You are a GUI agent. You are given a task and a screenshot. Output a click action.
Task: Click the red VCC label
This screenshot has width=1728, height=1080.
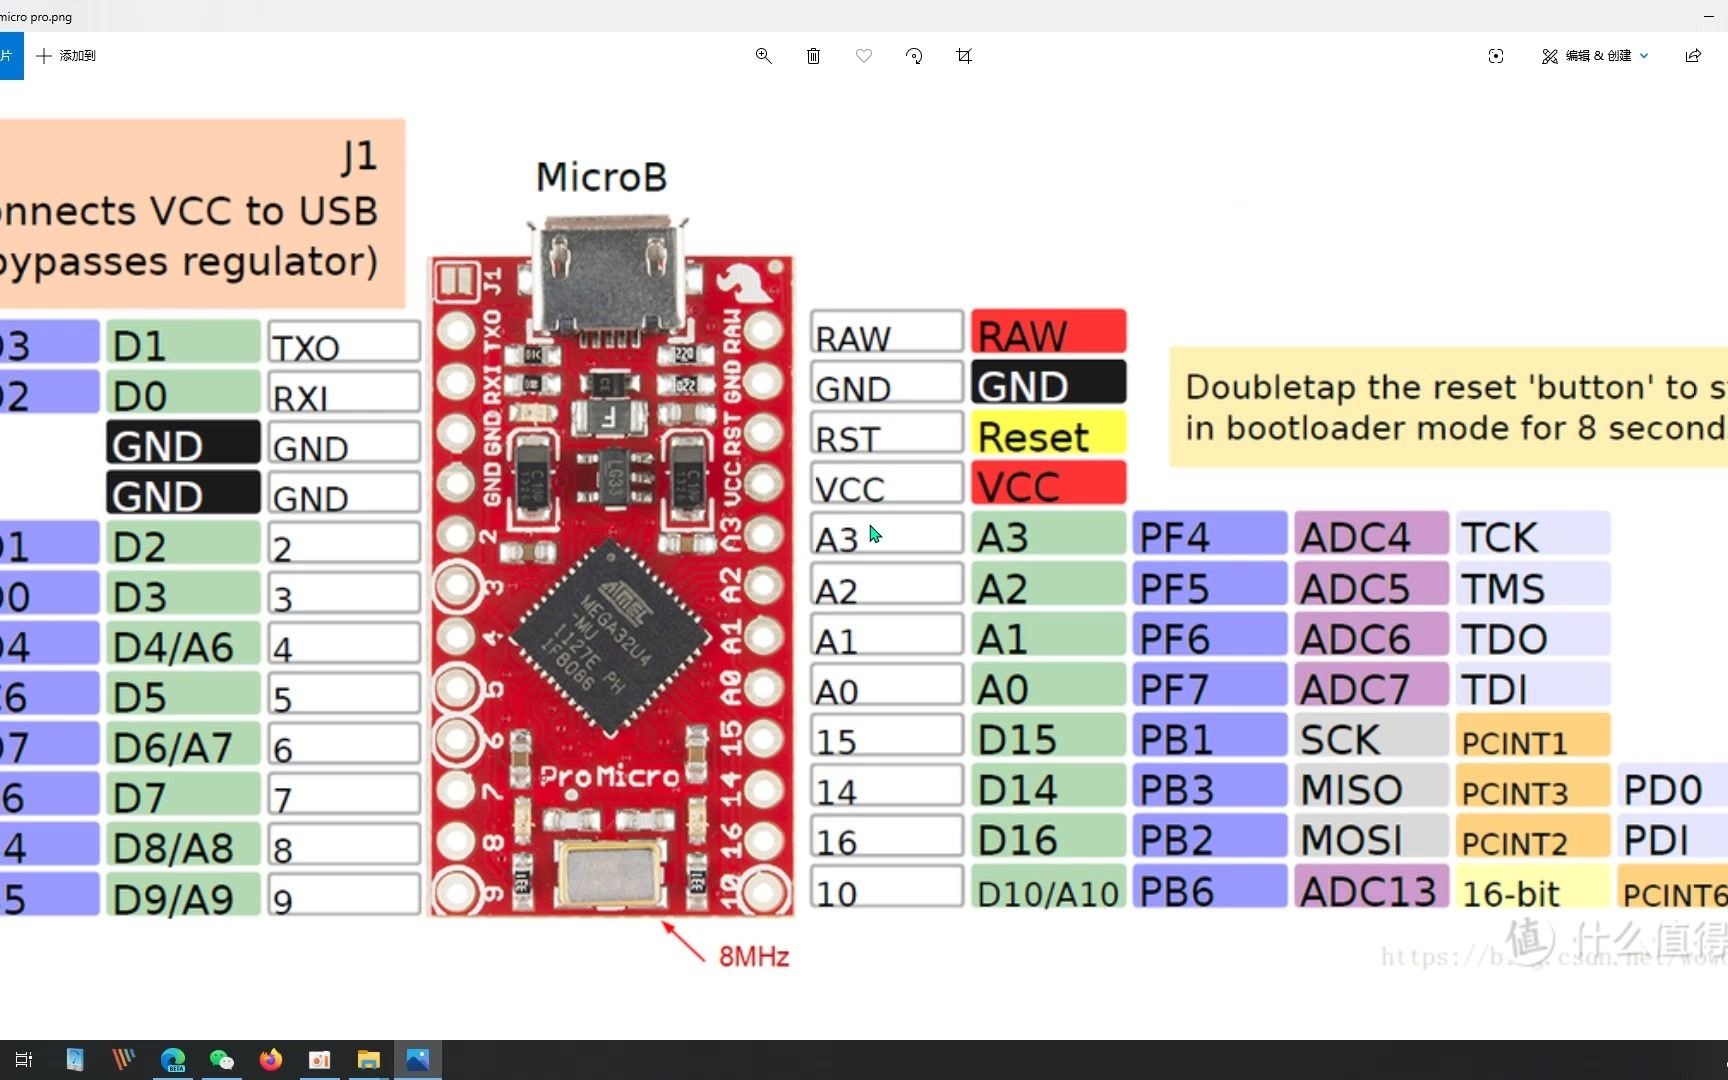[1048, 485]
